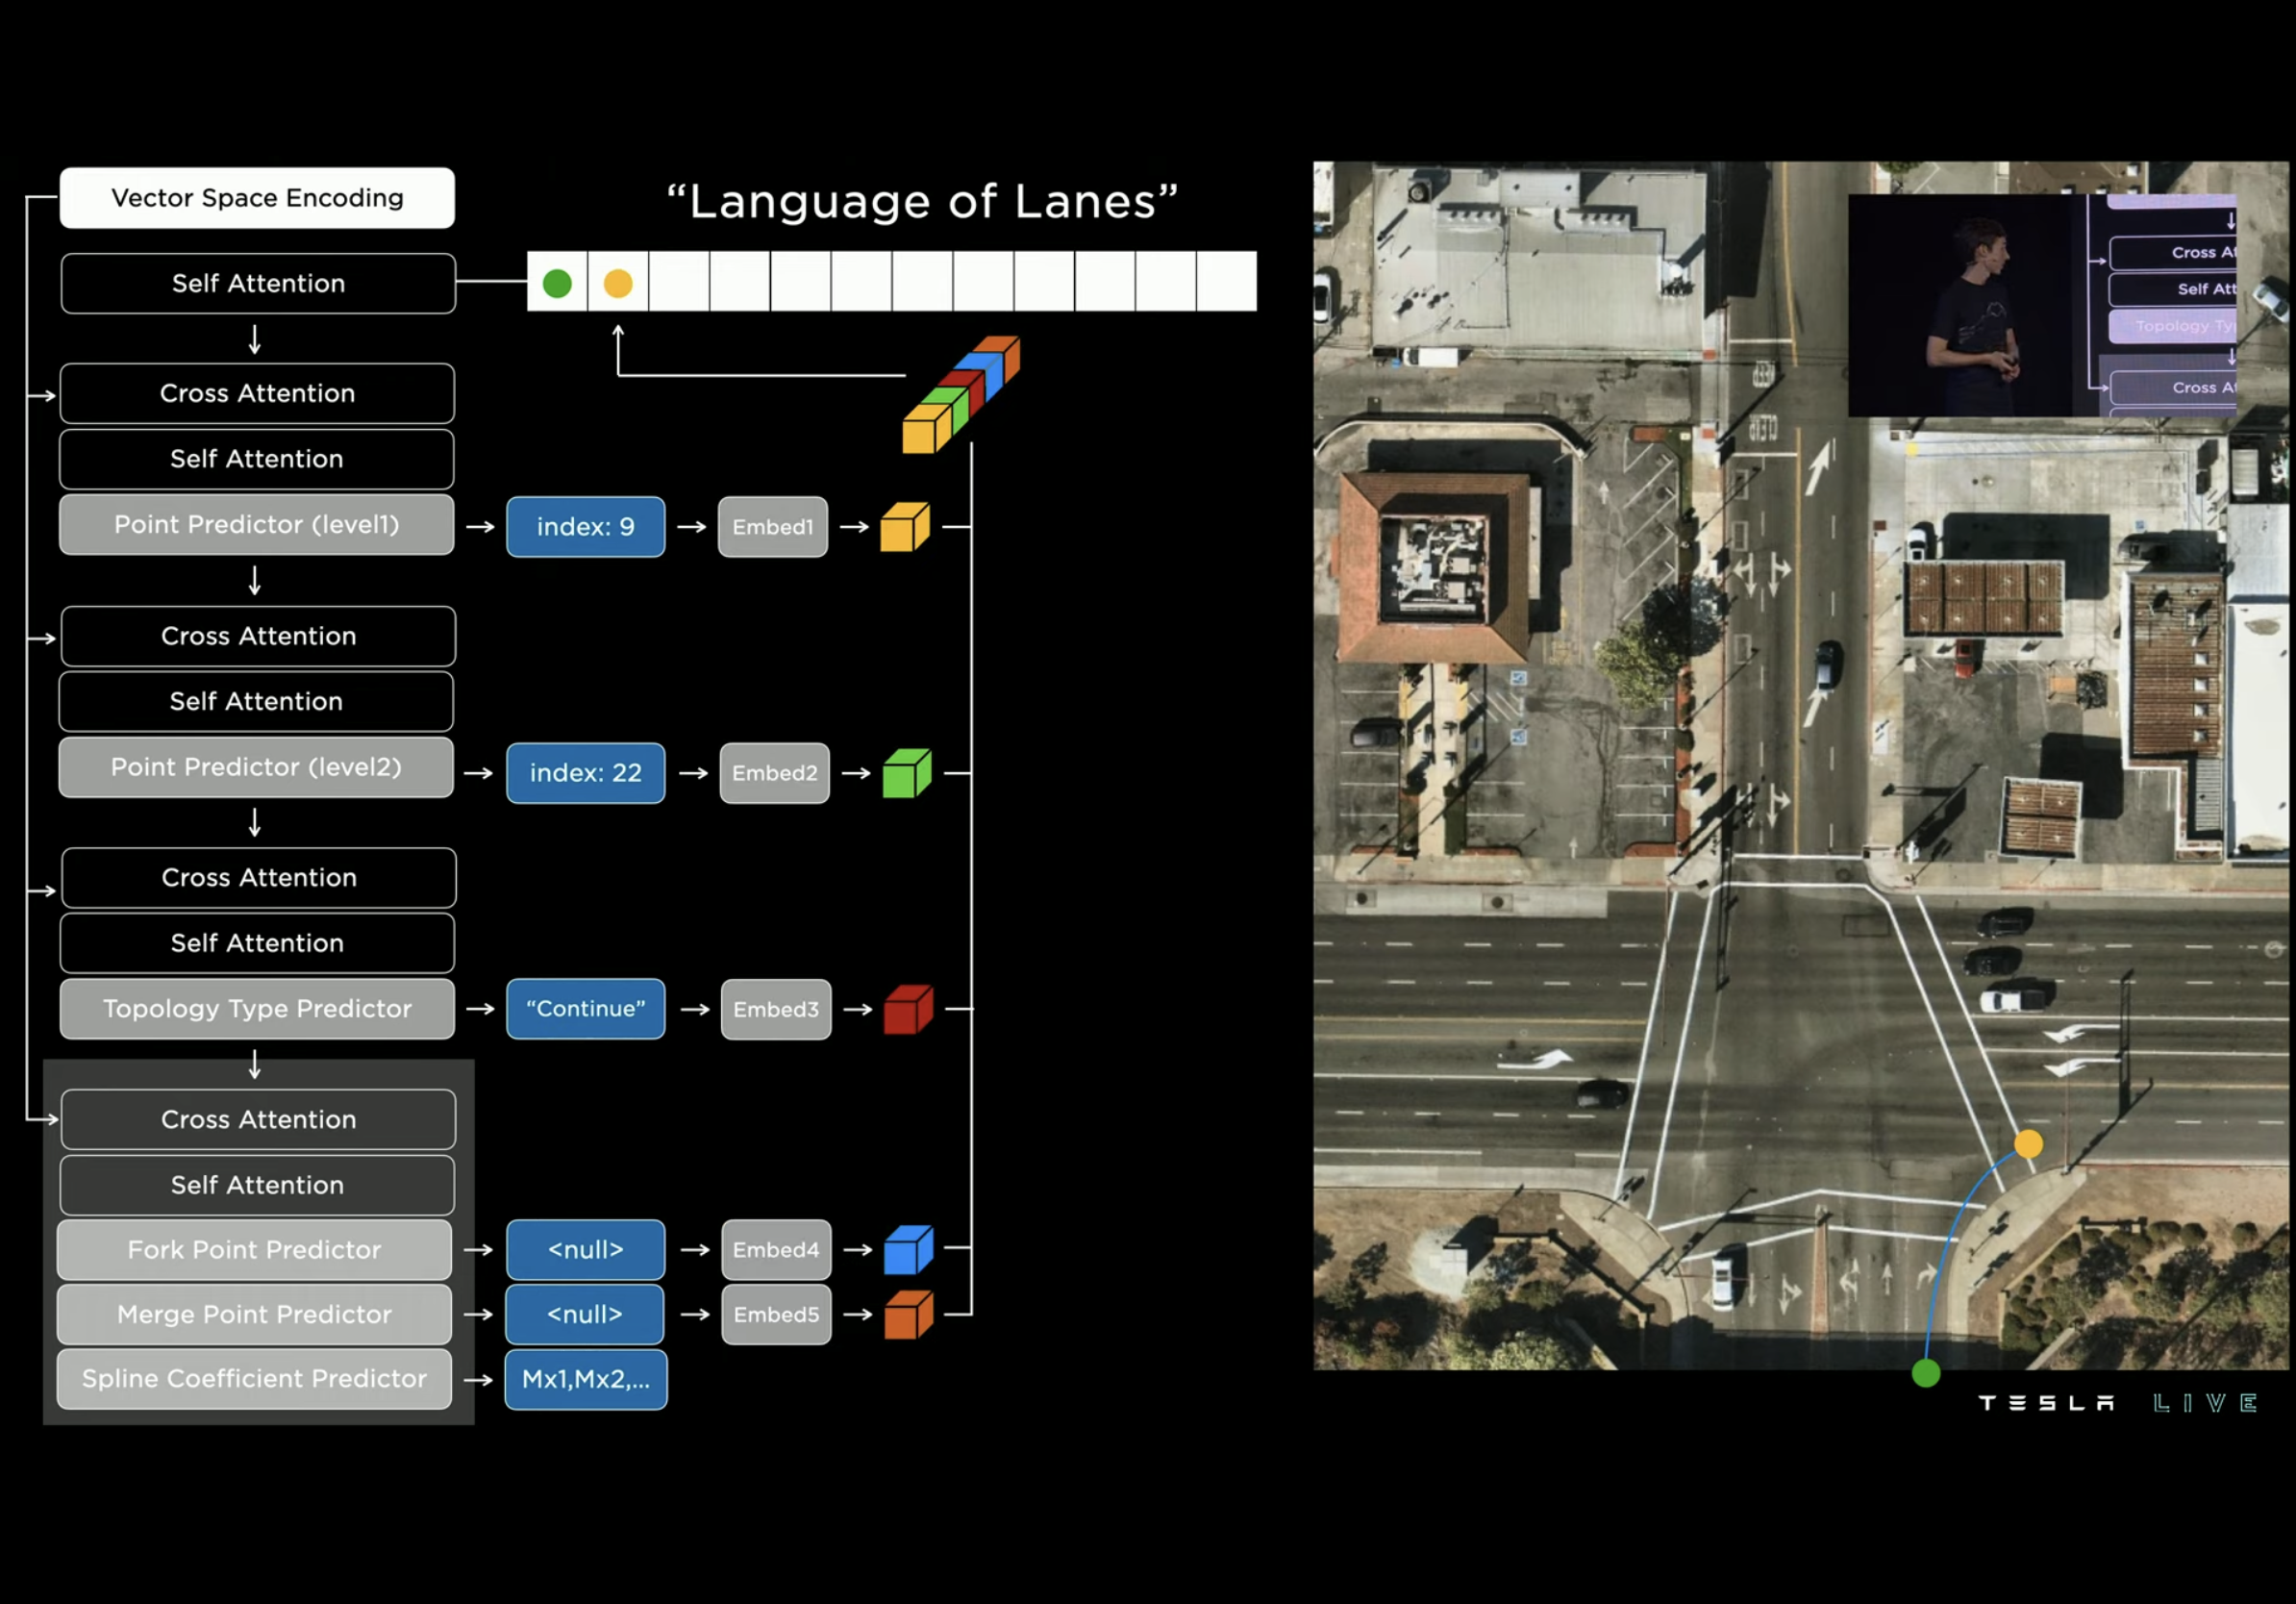2296x1604 pixels.
Task: Select the Vector Space Encoding box
Action: [257, 198]
